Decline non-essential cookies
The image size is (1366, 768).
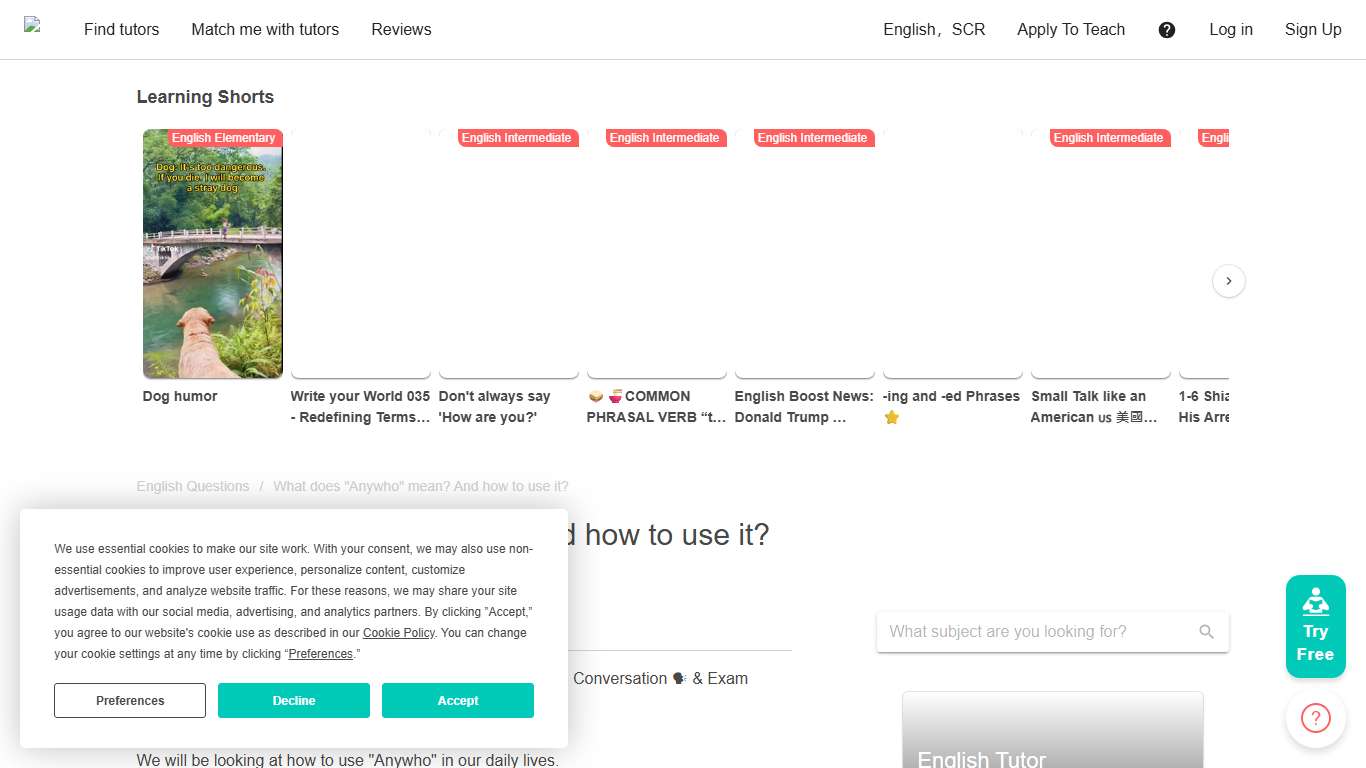293,700
